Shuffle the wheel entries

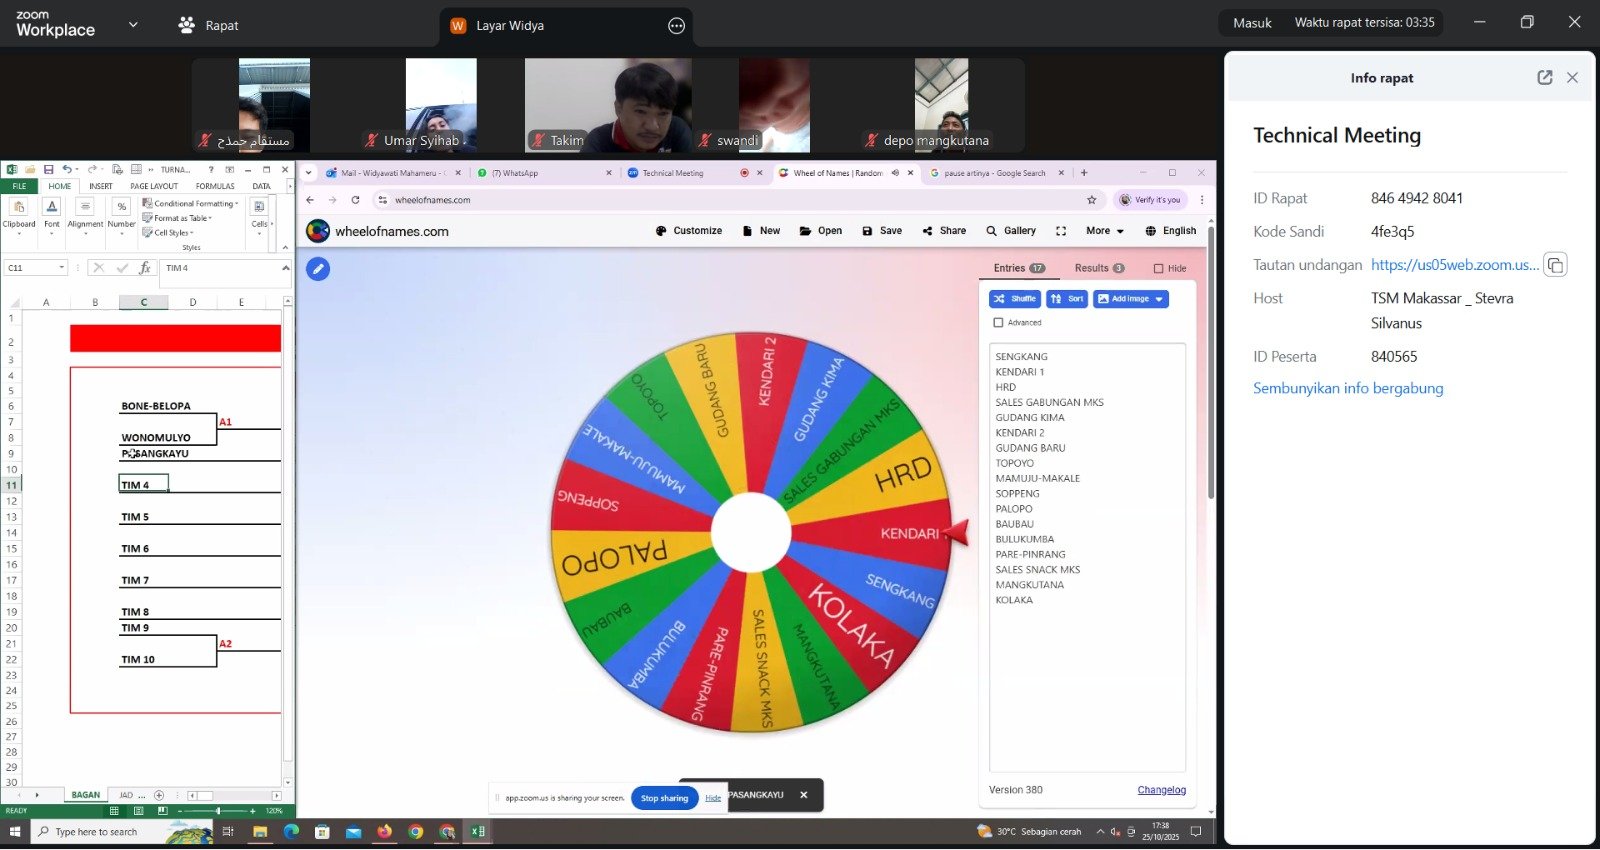[x=1014, y=299]
